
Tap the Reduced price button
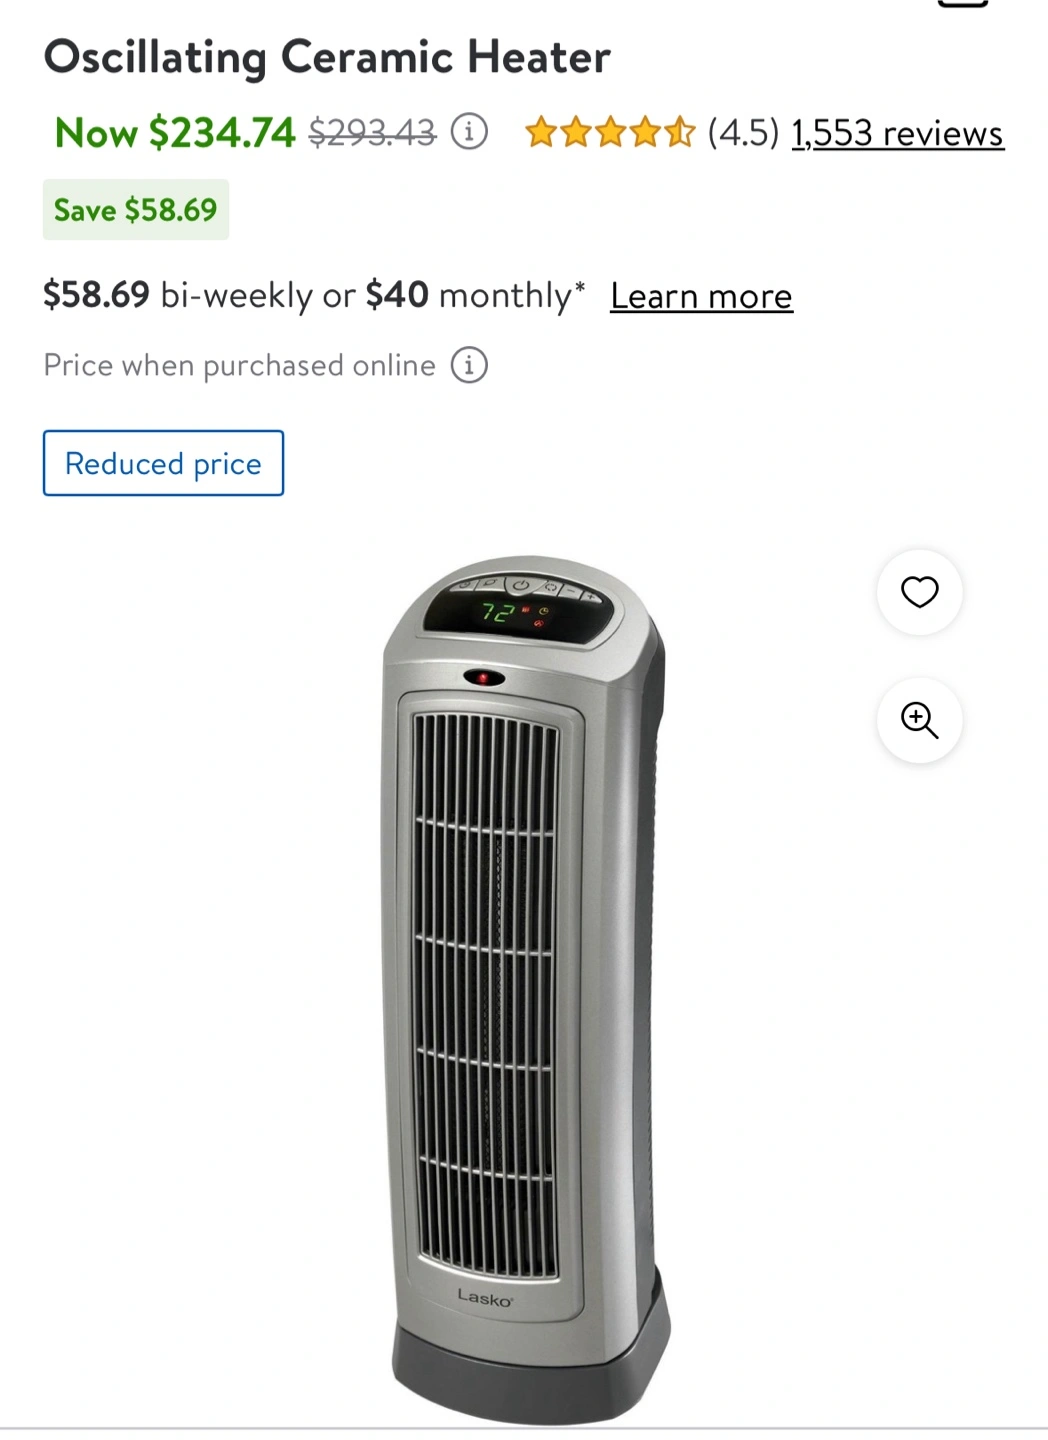point(163,463)
